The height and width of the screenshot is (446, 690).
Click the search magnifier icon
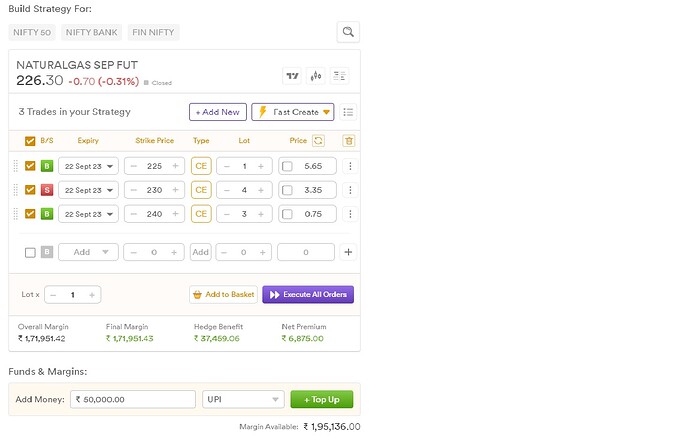[x=347, y=32]
